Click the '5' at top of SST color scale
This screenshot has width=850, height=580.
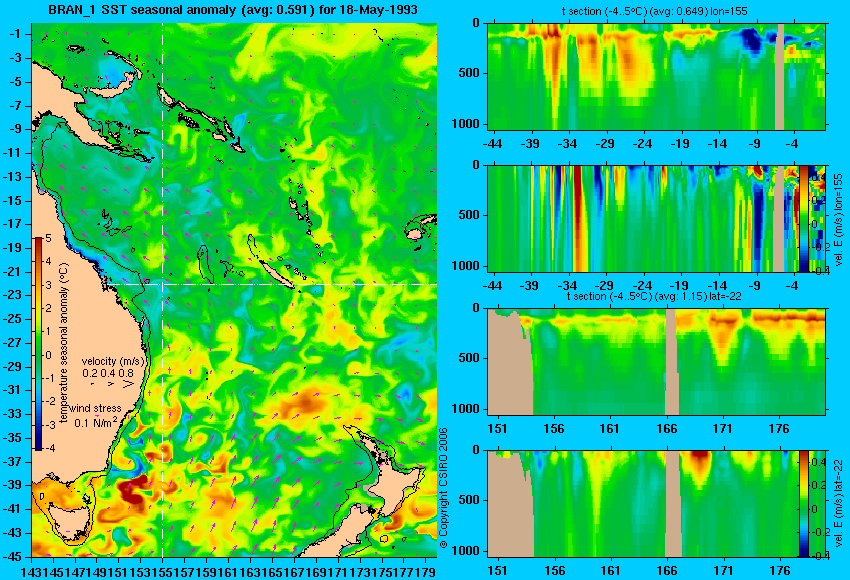tap(48, 239)
